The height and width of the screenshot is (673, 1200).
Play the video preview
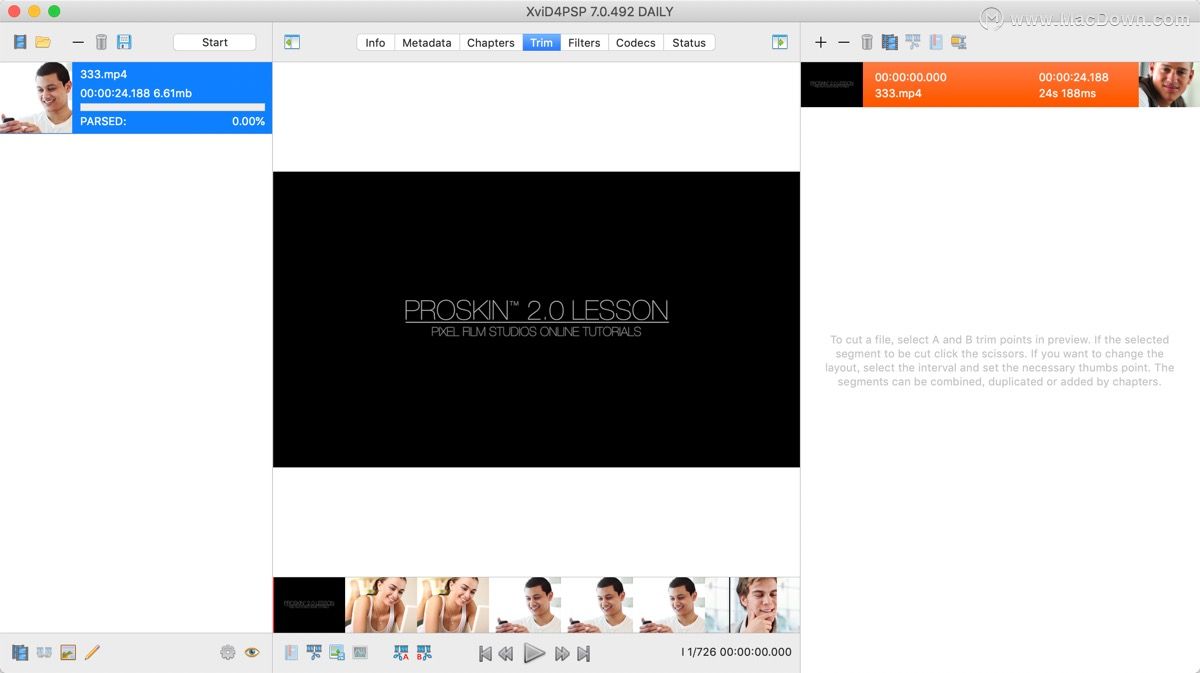coord(536,653)
